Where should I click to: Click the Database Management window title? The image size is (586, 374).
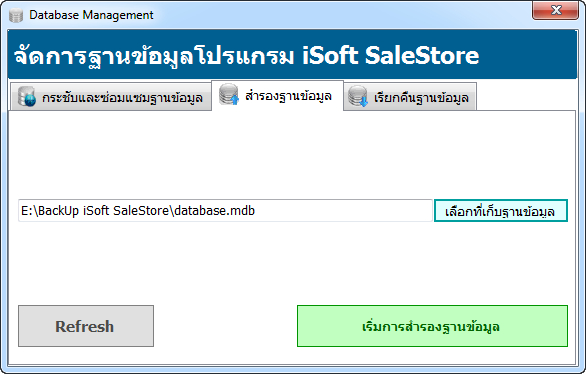(91, 15)
